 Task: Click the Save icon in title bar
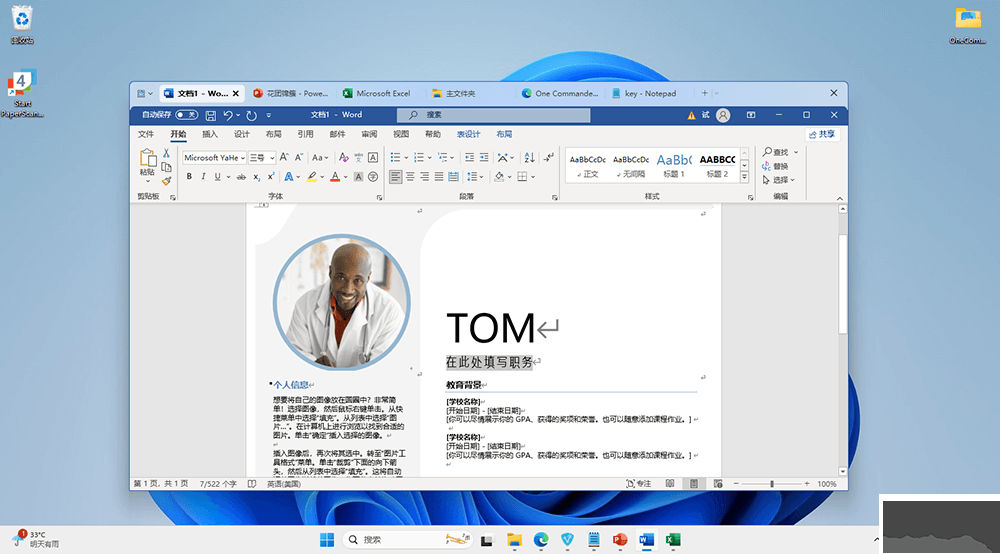(210, 115)
